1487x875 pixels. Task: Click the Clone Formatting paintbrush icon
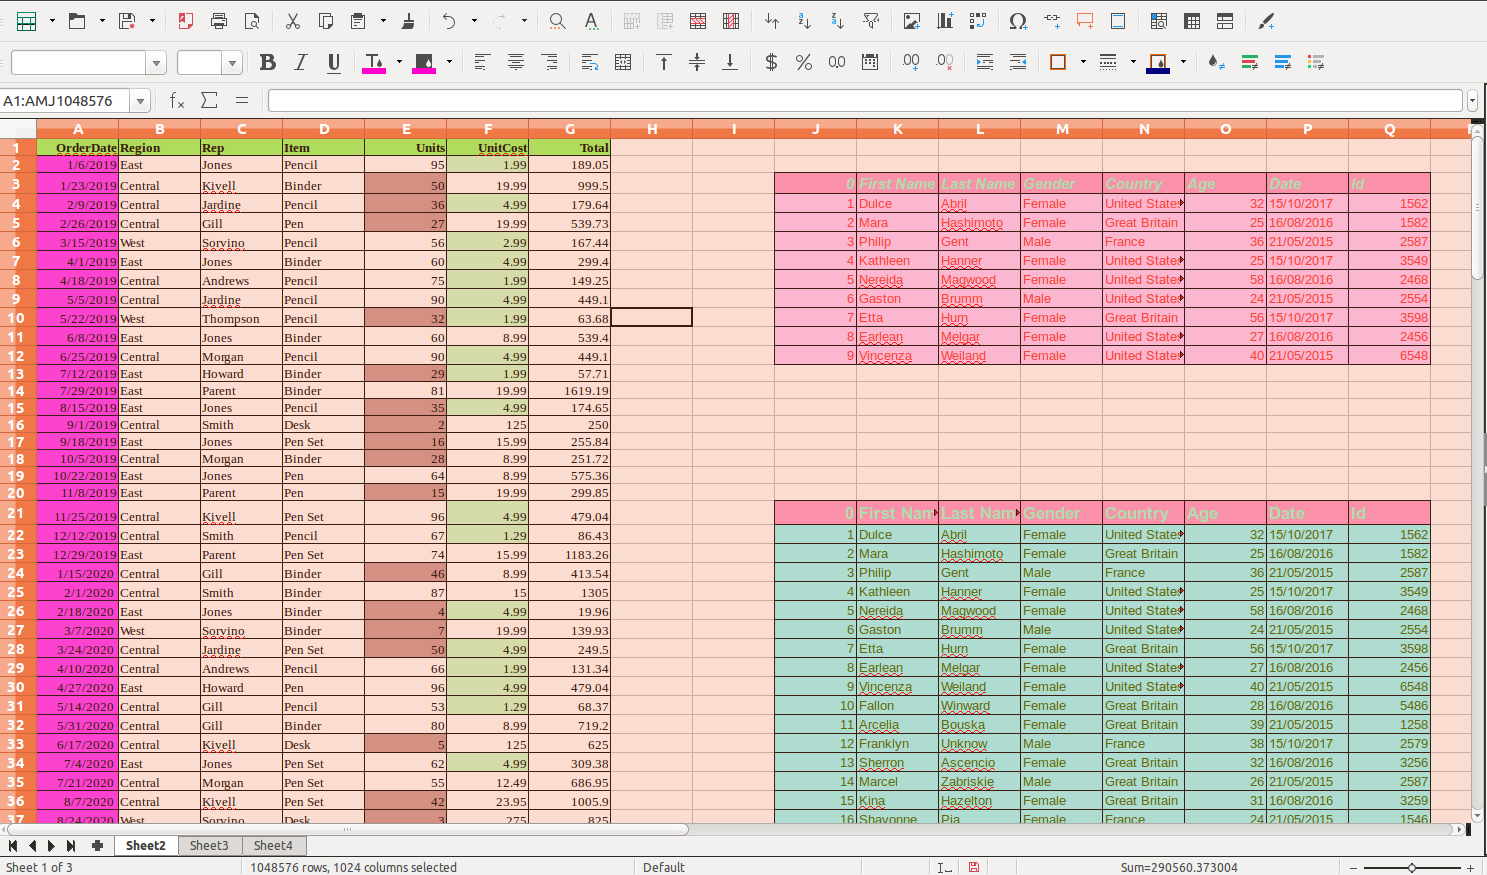(x=408, y=21)
